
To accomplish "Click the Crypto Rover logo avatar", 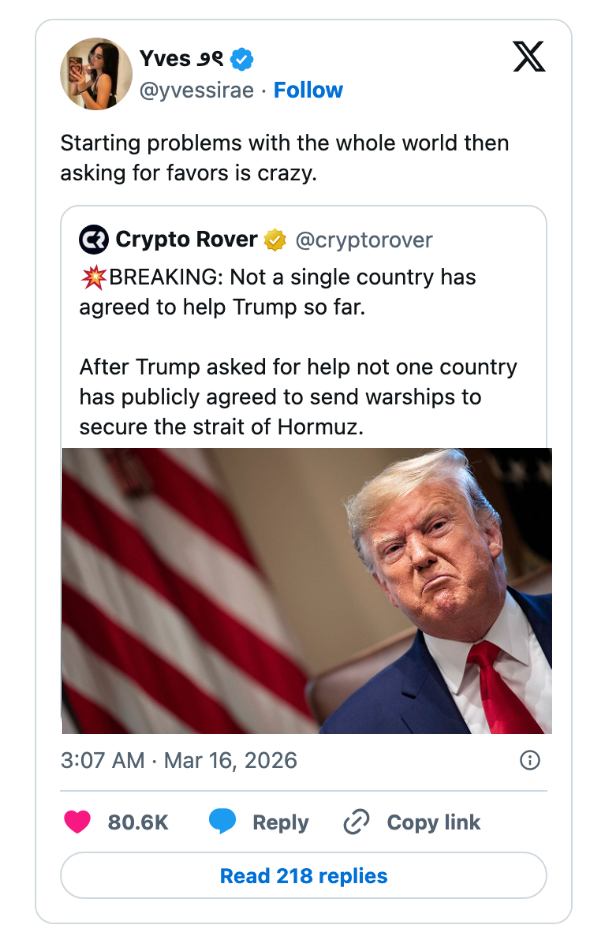I will (94, 240).
